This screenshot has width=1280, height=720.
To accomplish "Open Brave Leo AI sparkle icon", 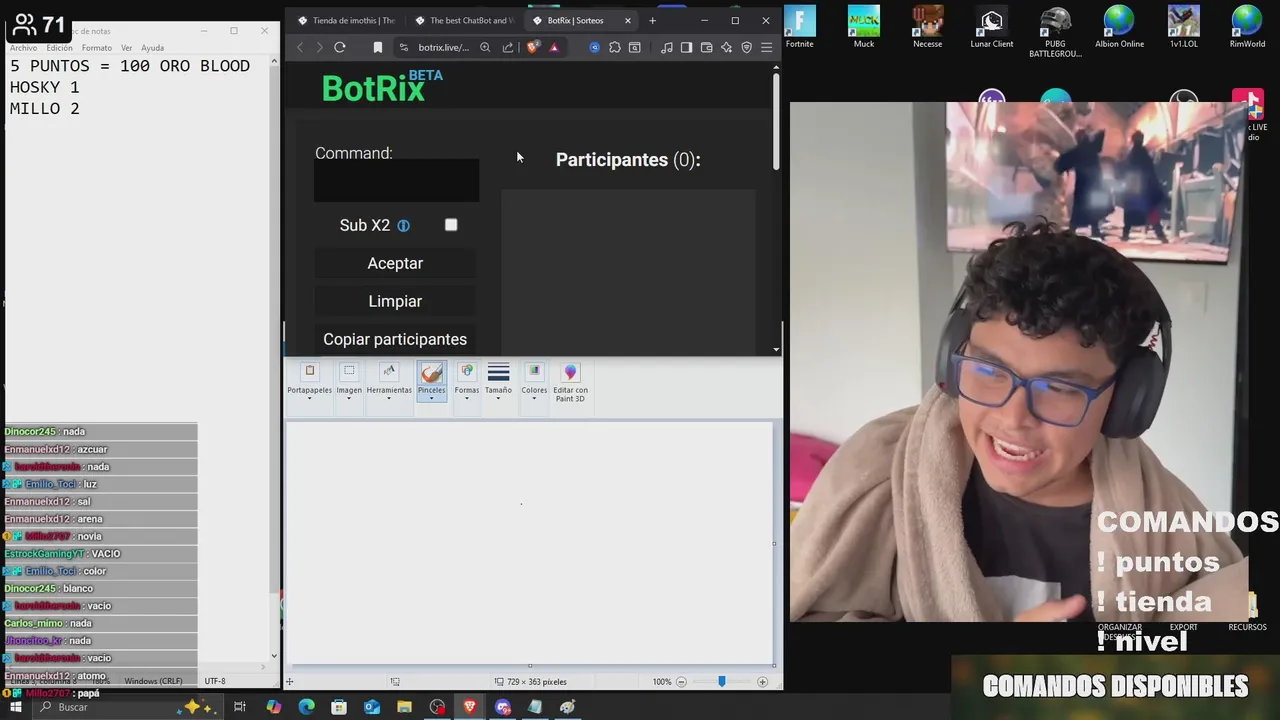I will (726, 47).
